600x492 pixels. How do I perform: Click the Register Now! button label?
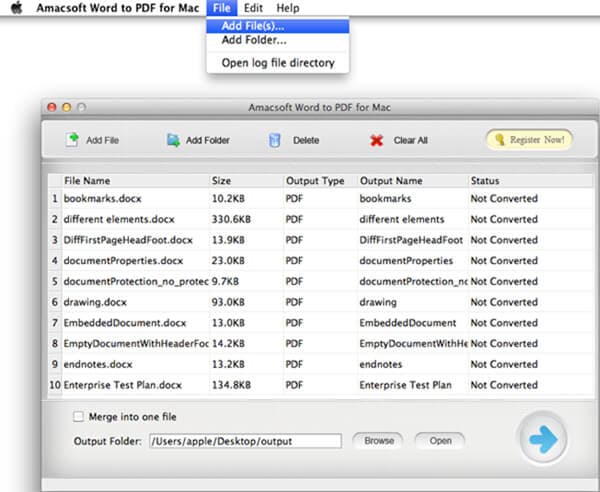point(537,140)
